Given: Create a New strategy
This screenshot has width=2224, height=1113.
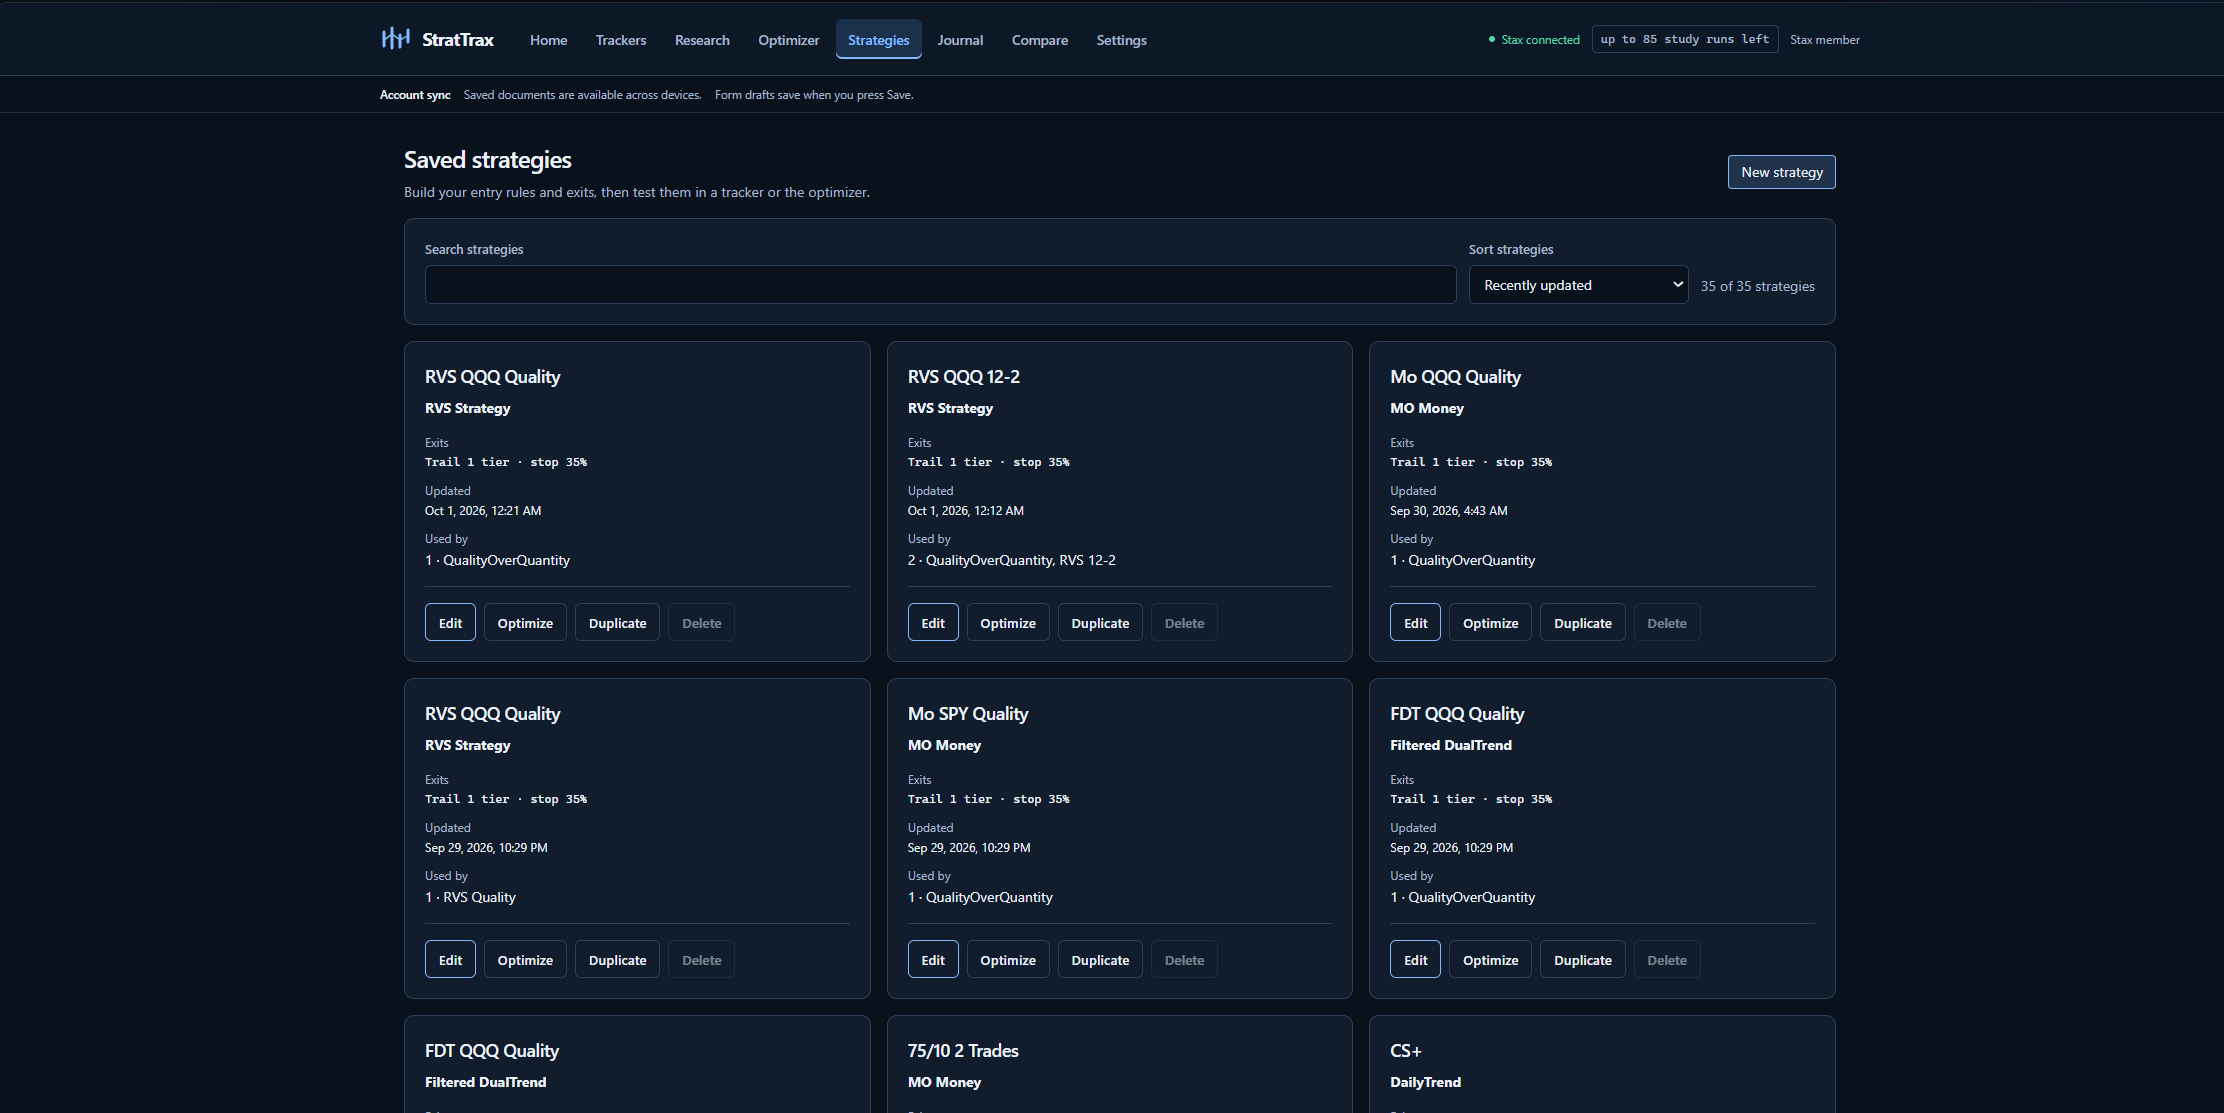Looking at the screenshot, I should coord(1781,172).
